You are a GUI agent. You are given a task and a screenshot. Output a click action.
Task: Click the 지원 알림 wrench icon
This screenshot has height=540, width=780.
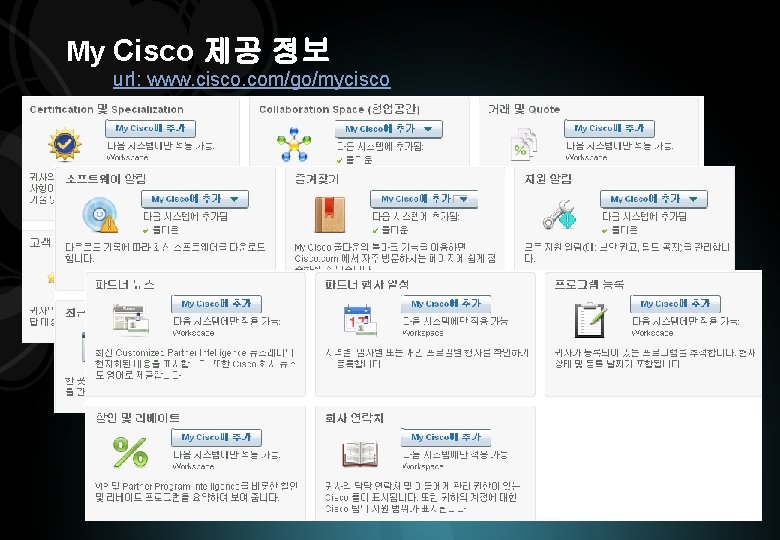[x=559, y=215]
